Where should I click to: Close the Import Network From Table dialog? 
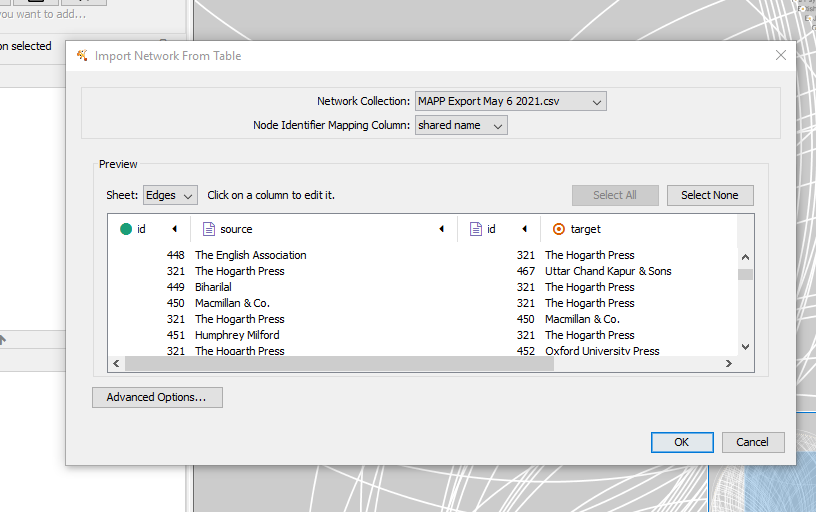[x=781, y=55]
